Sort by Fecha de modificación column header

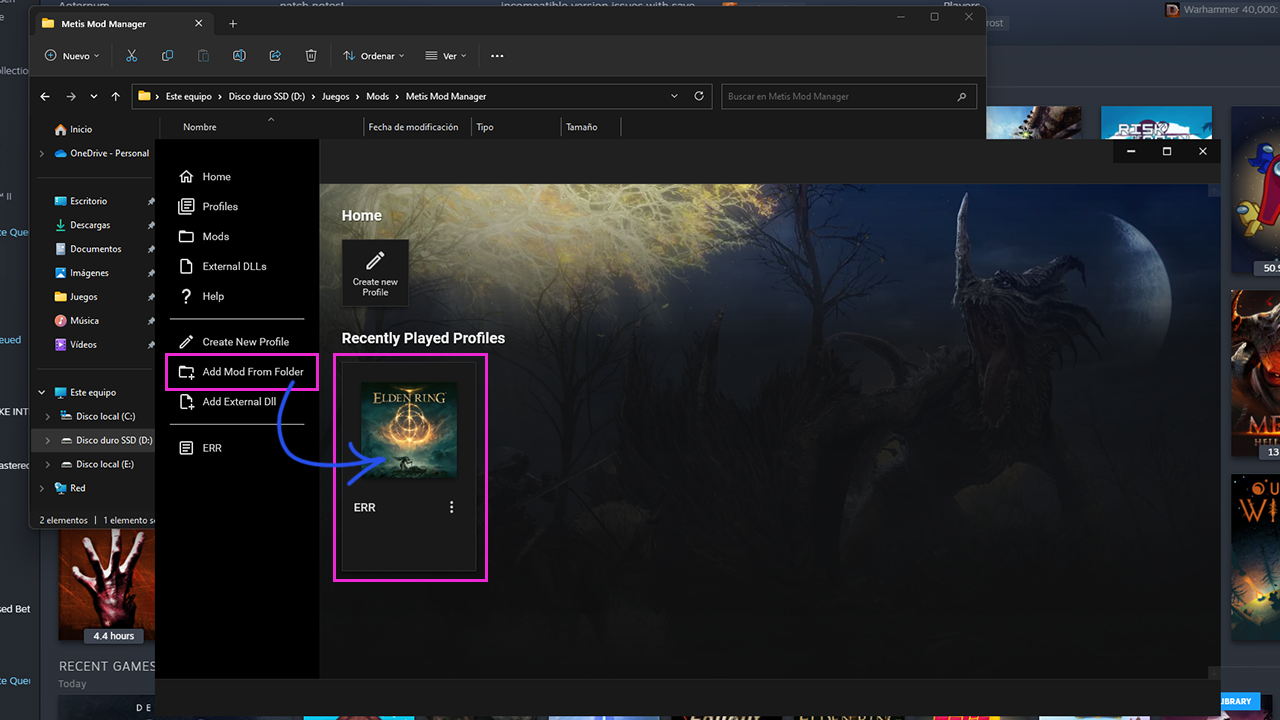pos(413,127)
